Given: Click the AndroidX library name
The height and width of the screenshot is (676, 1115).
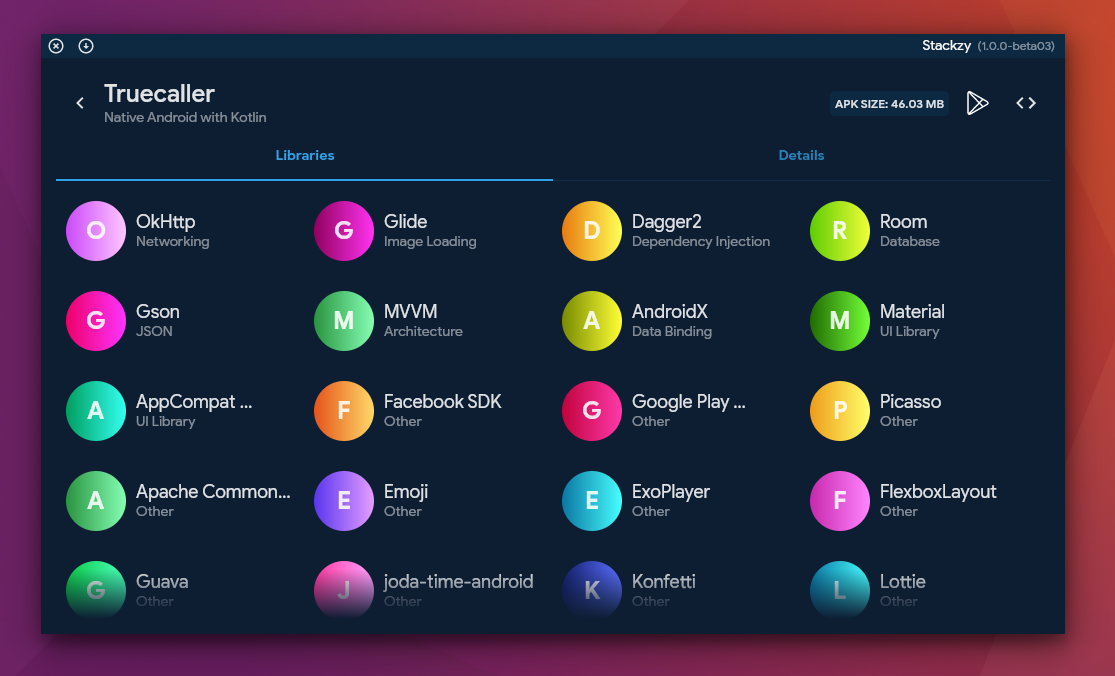Looking at the screenshot, I should (670, 311).
